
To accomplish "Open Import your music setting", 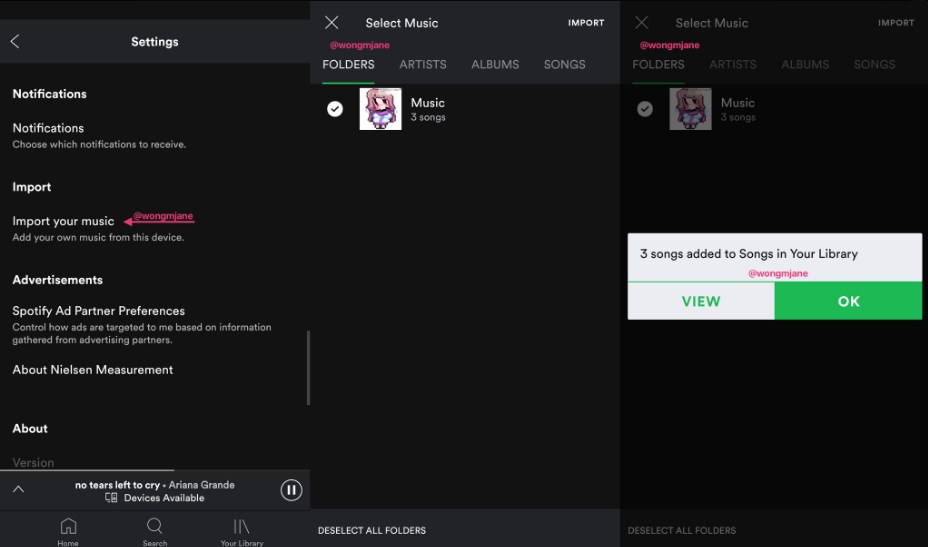I will (64, 221).
